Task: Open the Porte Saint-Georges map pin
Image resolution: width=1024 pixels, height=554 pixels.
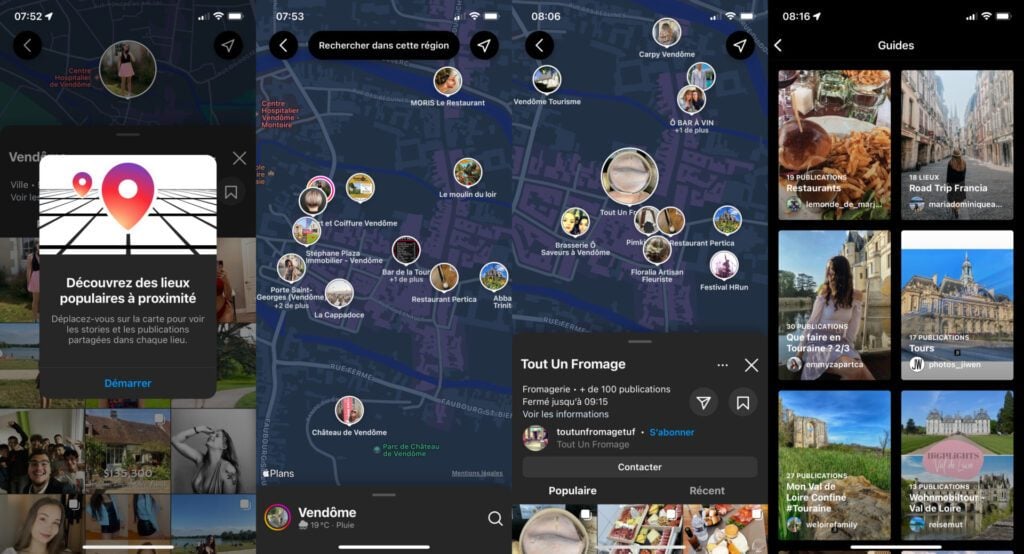Action: (291, 268)
